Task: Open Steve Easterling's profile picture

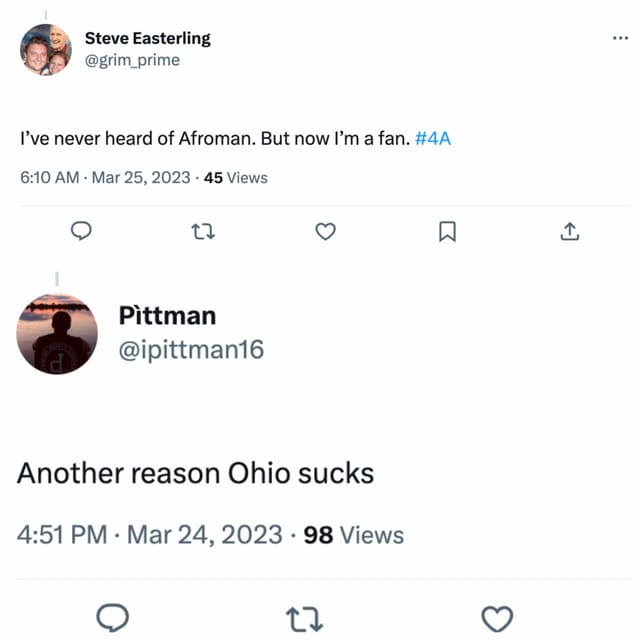Action: 46,49
